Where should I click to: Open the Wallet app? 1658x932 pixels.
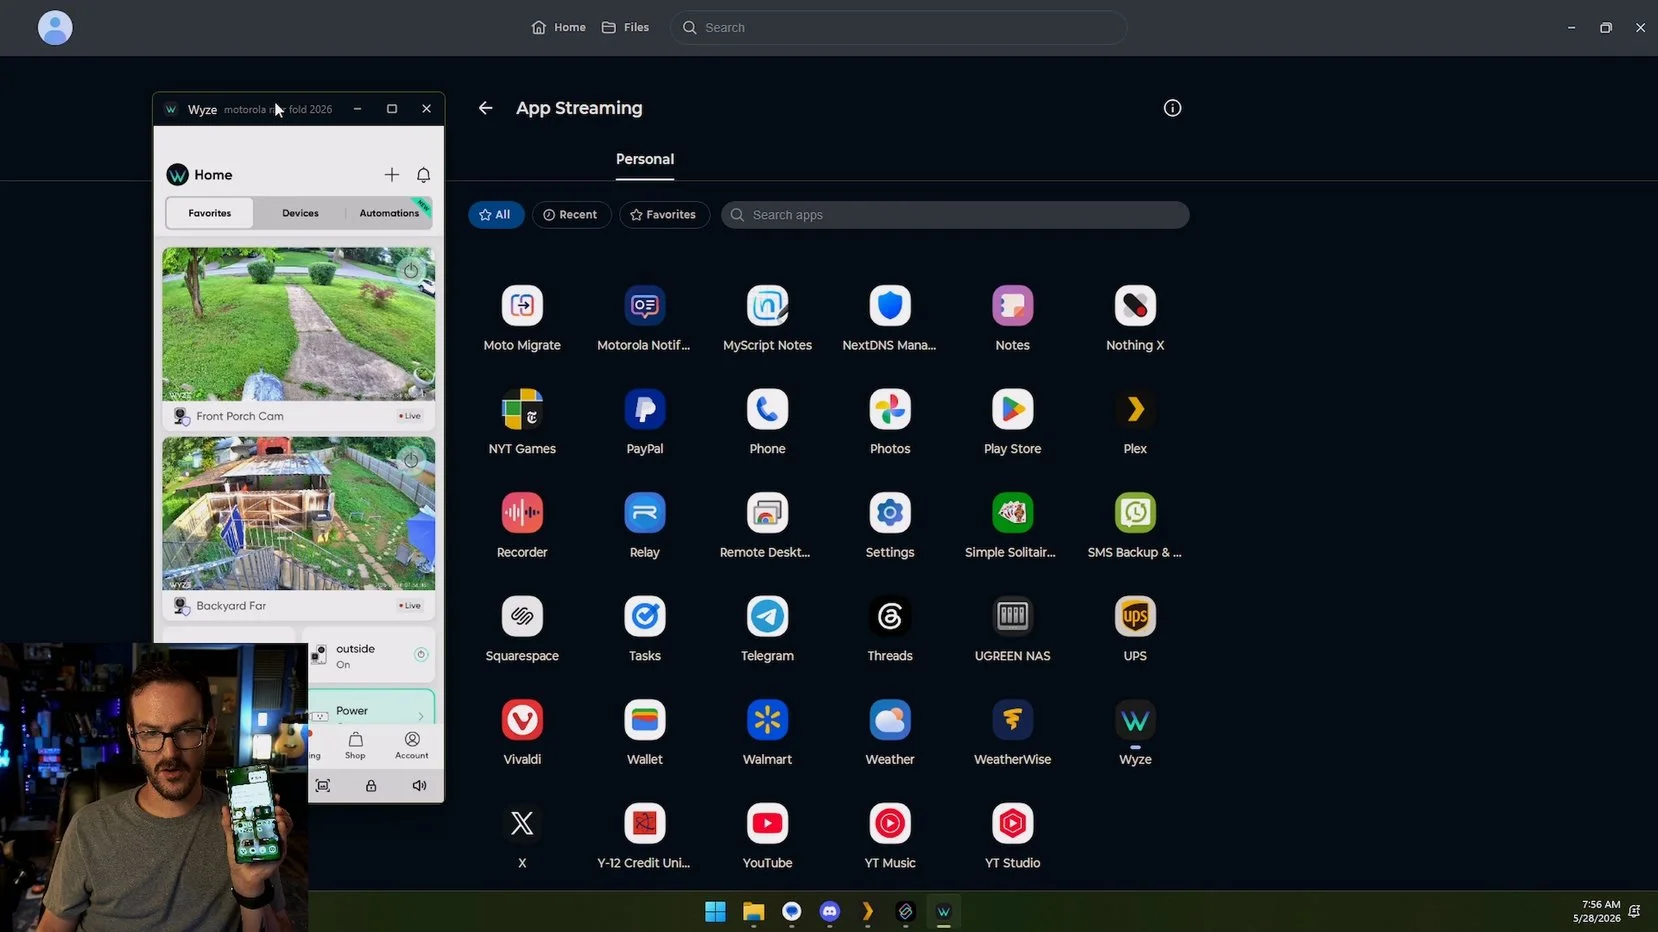tap(645, 720)
